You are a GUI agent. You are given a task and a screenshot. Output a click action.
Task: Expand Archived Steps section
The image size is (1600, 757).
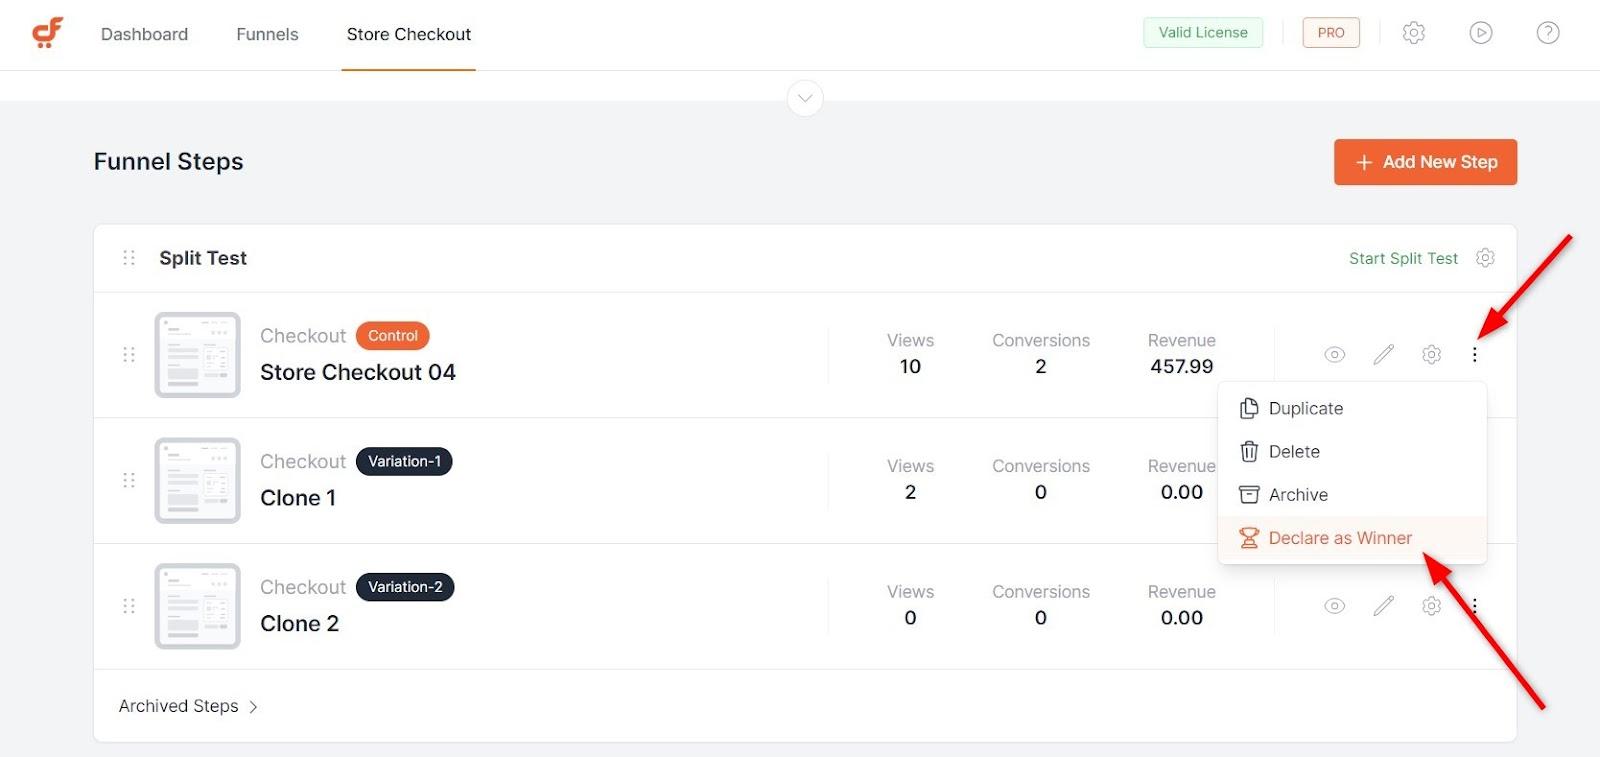[188, 706]
